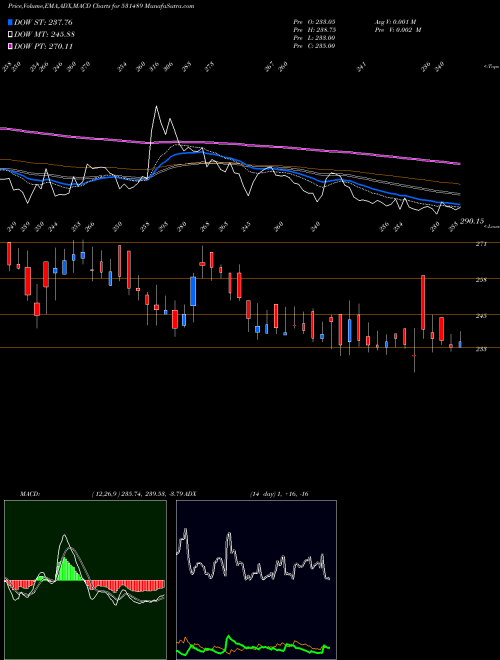Click the white DOW MT legend swatch
The width and height of the screenshot is (500, 660).
tap(10, 34)
